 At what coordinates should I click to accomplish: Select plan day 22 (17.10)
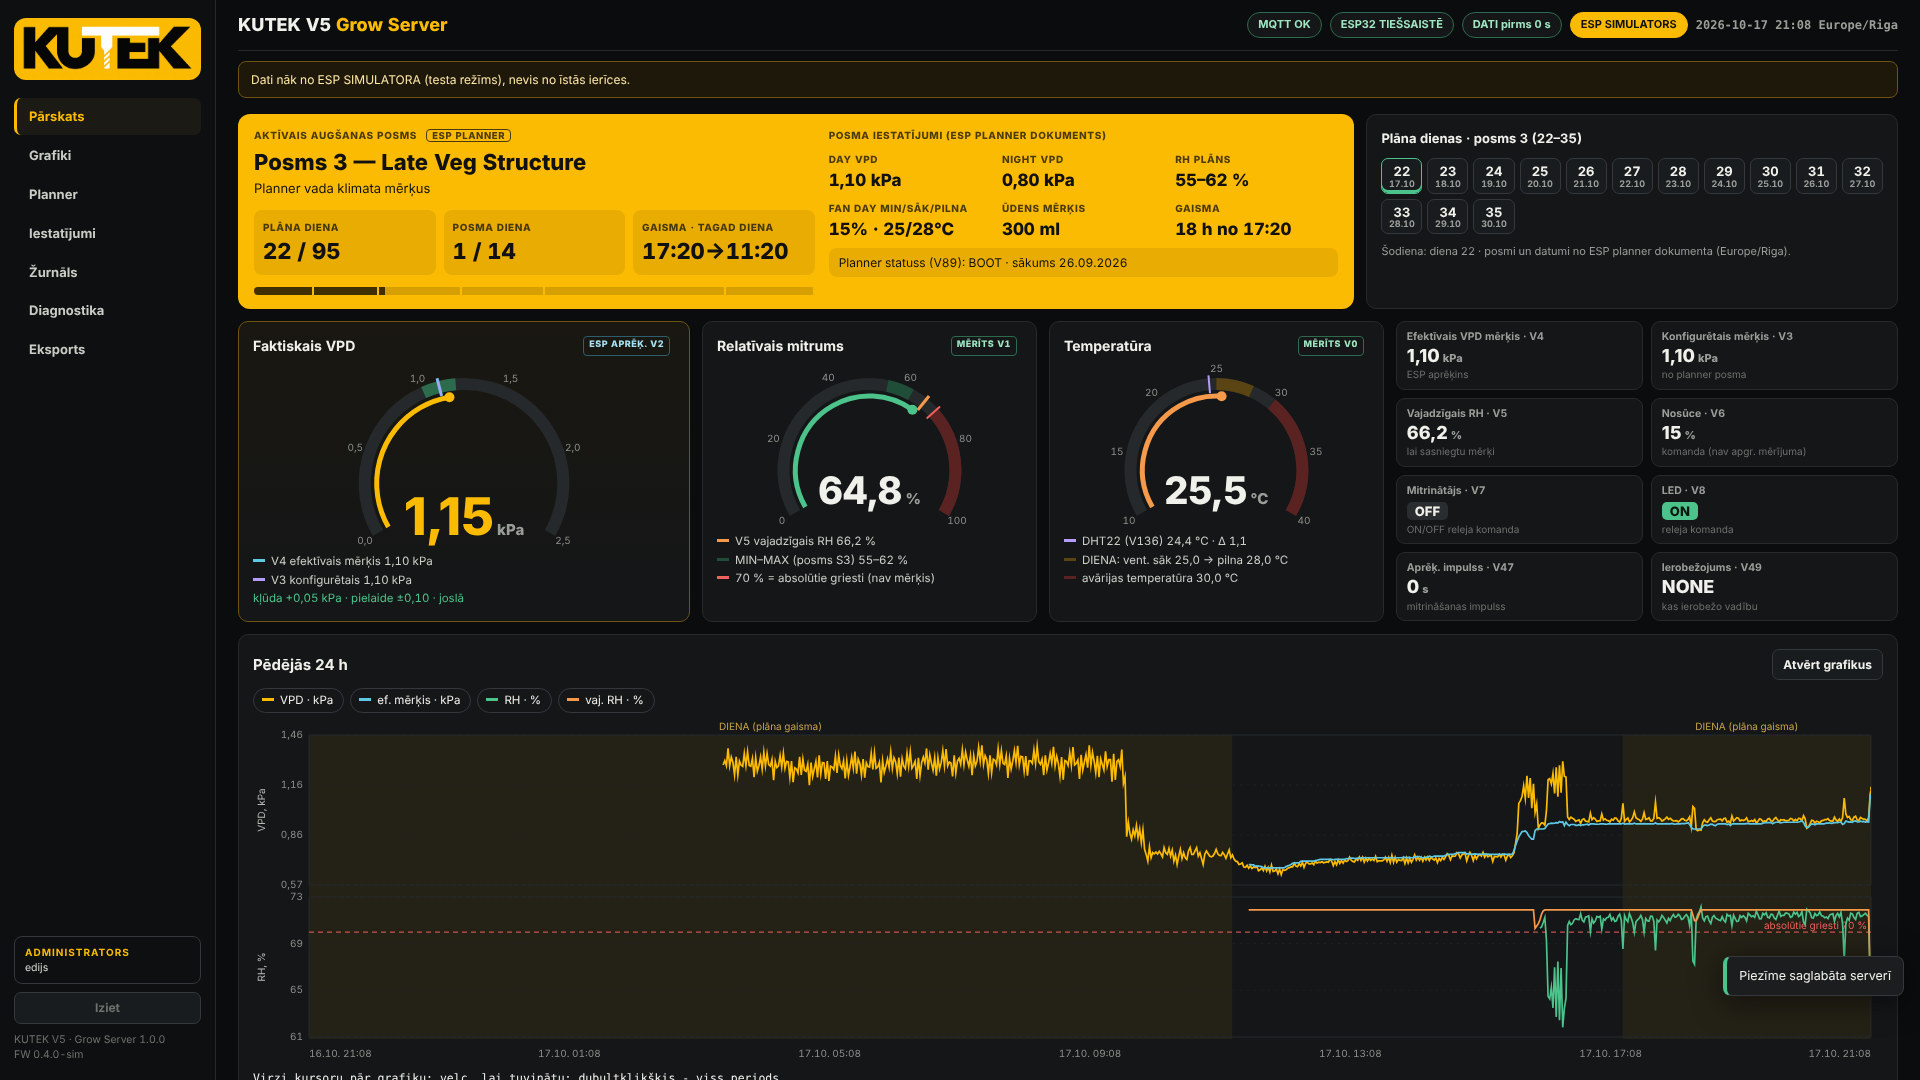coord(1401,176)
